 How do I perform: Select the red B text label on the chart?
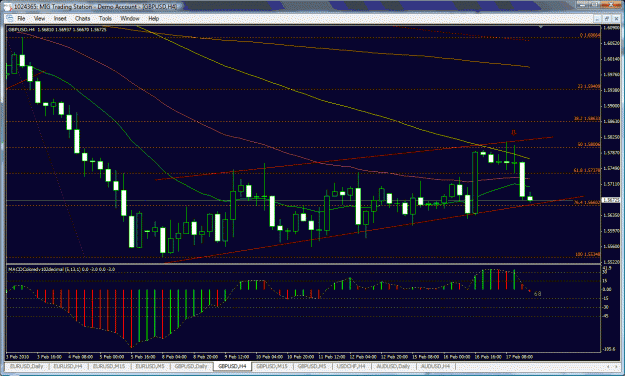coord(514,132)
